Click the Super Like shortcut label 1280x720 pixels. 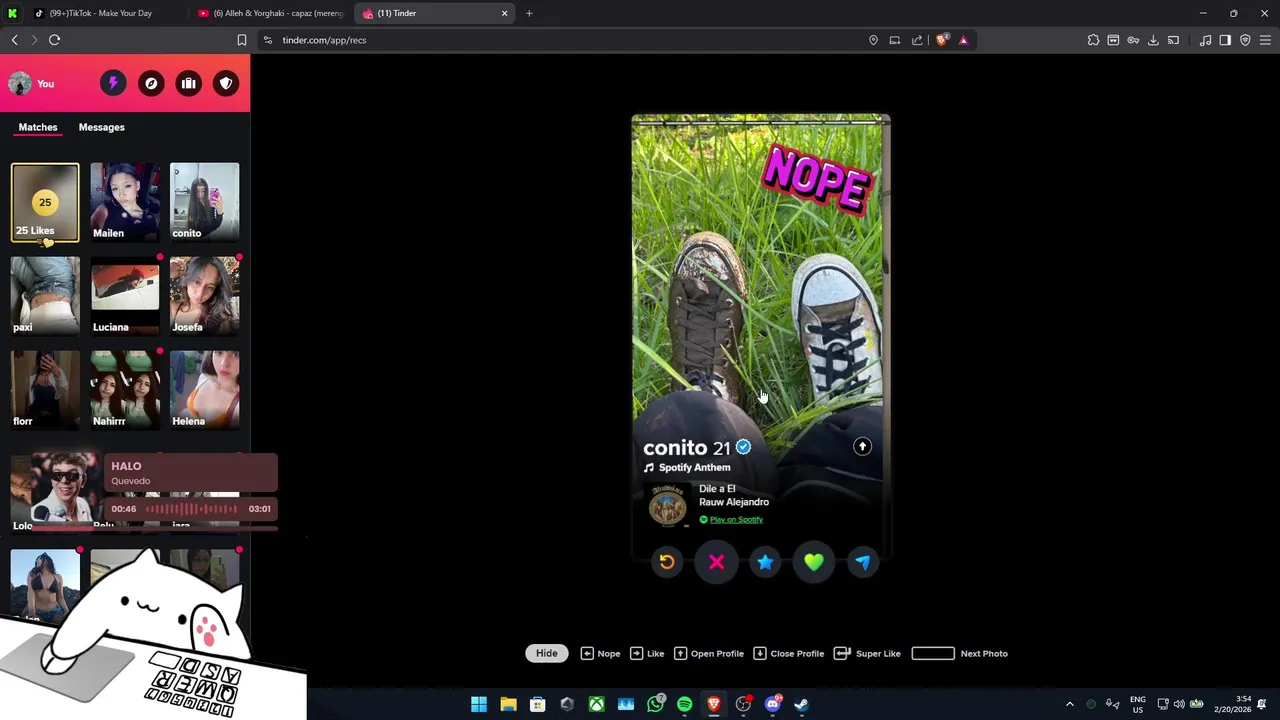click(x=878, y=653)
